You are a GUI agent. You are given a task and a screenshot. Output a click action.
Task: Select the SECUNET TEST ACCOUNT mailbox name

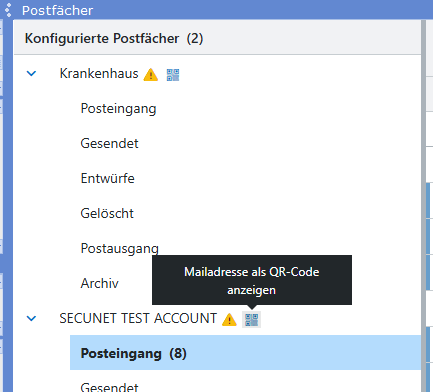coord(138,318)
